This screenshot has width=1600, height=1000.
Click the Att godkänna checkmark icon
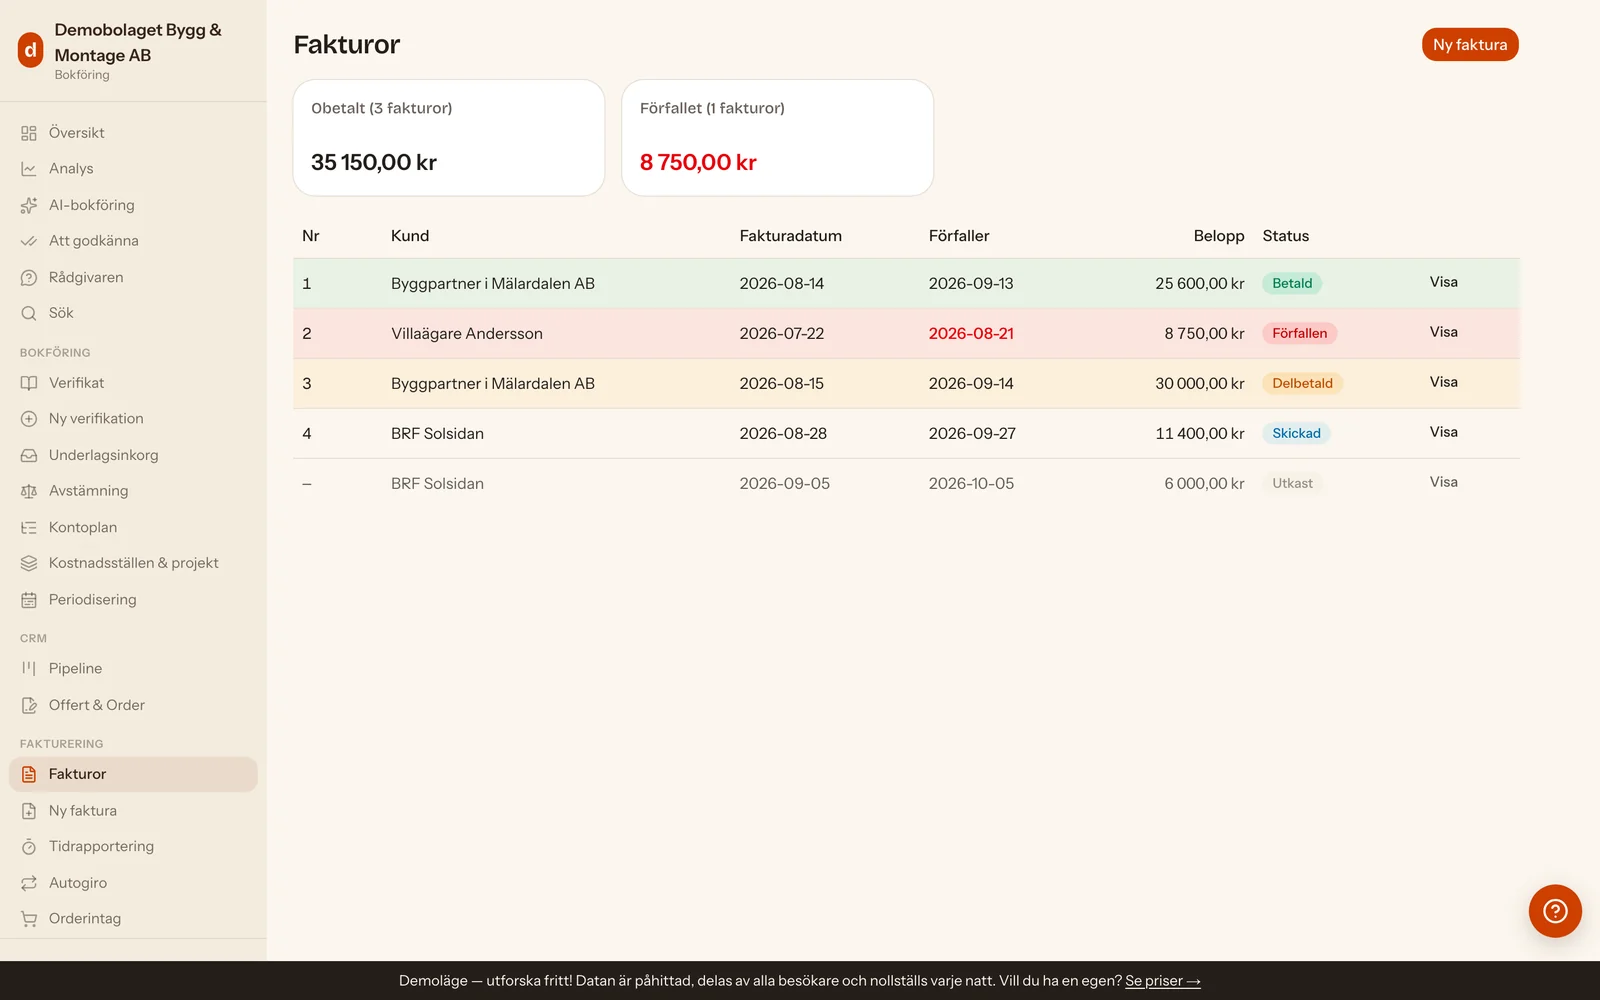[29, 241]
